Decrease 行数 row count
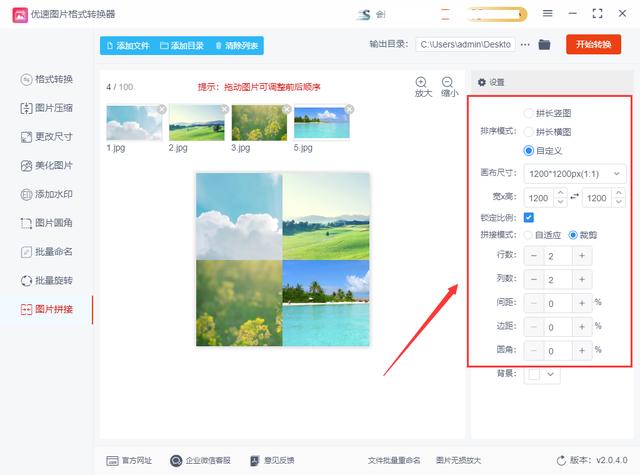640x475 pixels. tap(534, 256)
